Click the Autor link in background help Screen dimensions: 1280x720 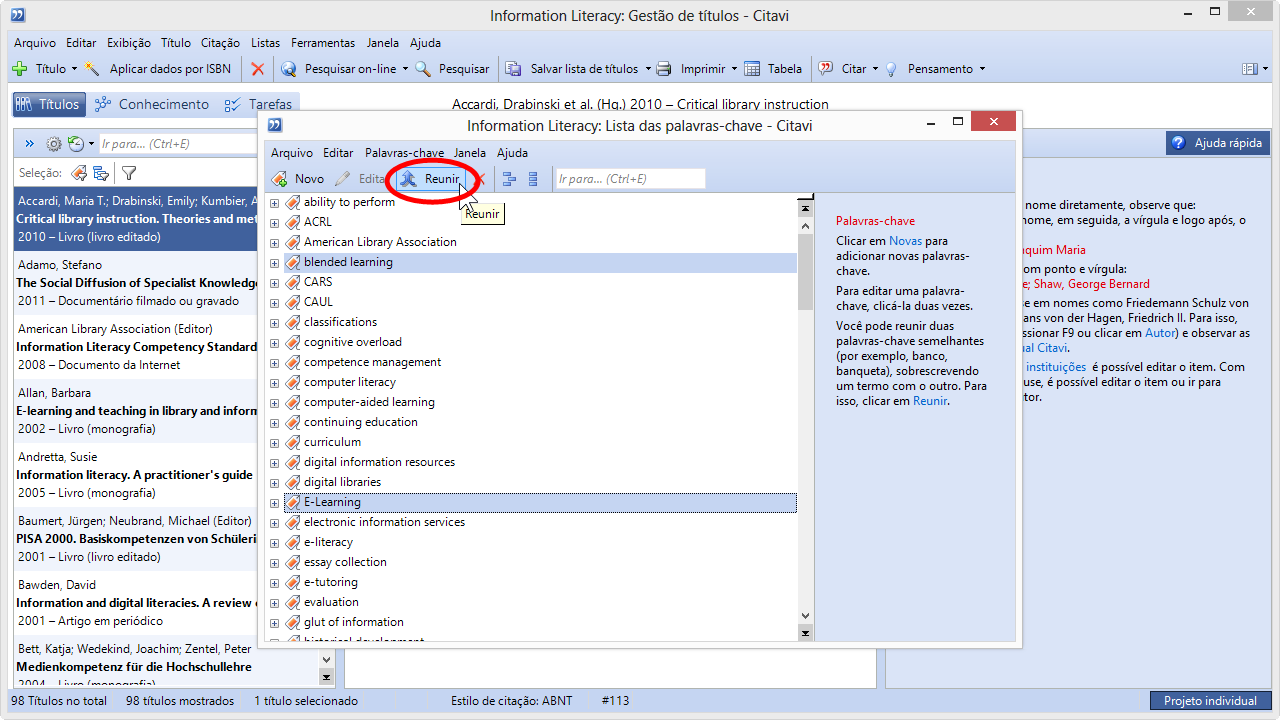[1160, 333]
